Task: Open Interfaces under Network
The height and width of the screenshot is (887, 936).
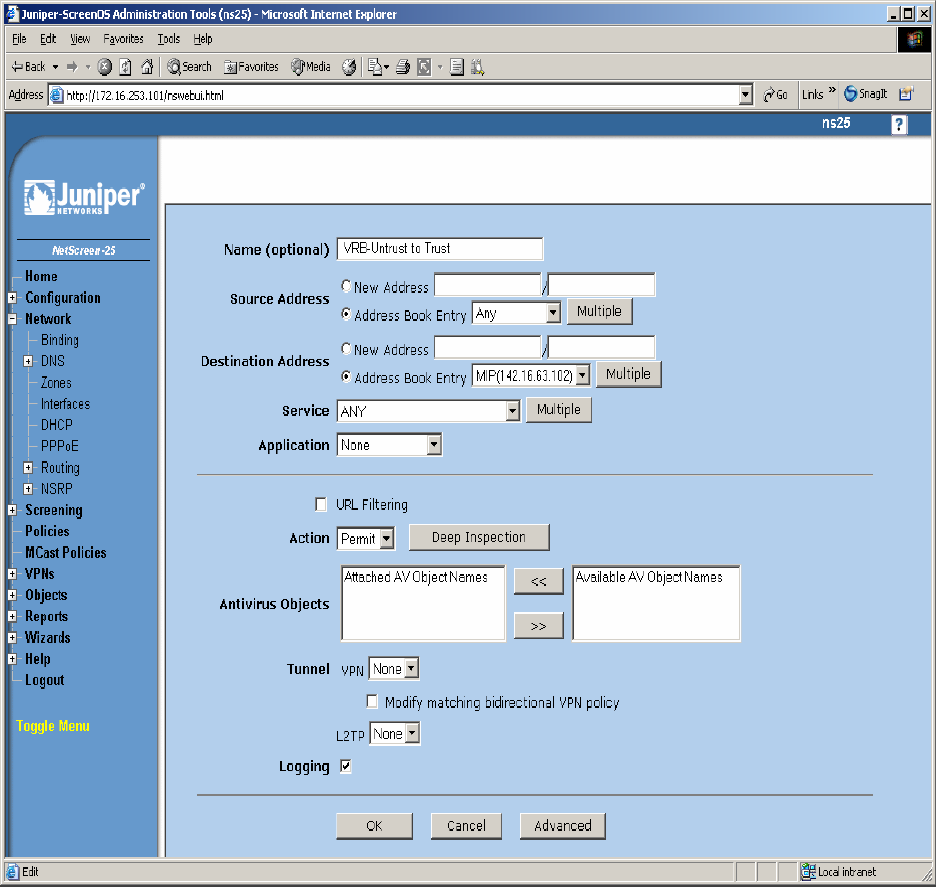Action: [65, 404]
